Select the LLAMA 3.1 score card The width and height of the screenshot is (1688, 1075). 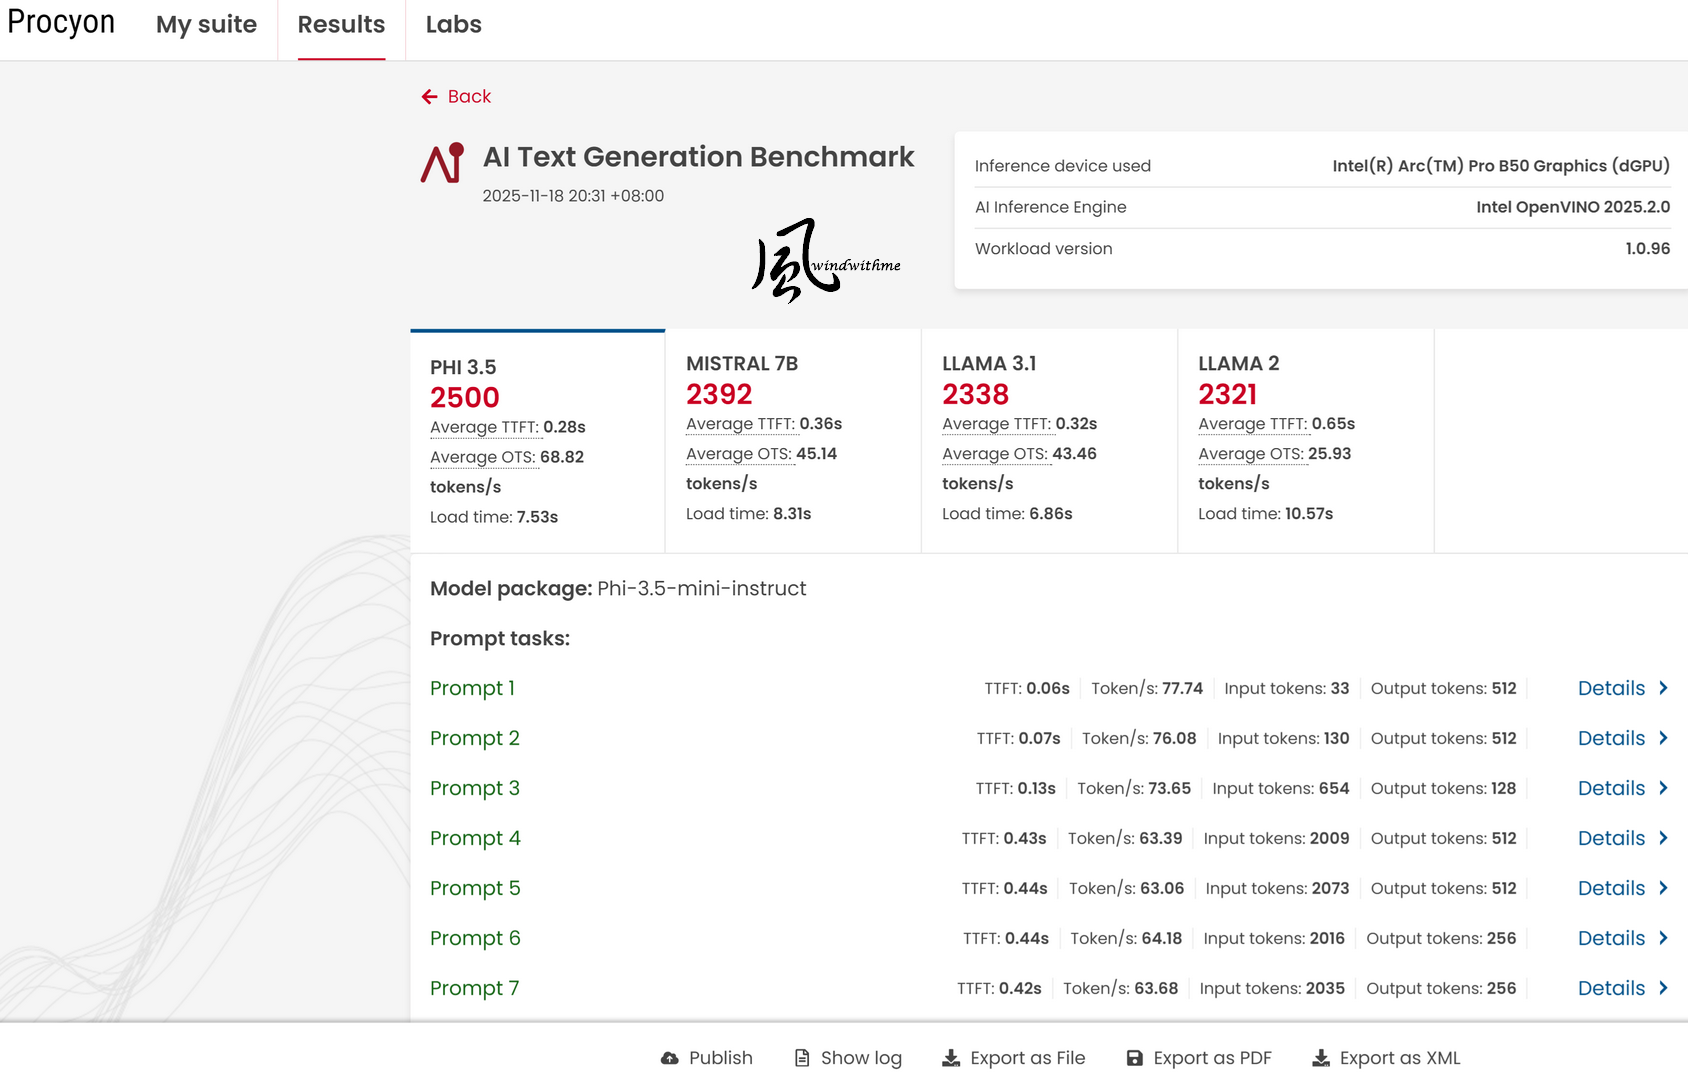click(x=1048, y=440)
